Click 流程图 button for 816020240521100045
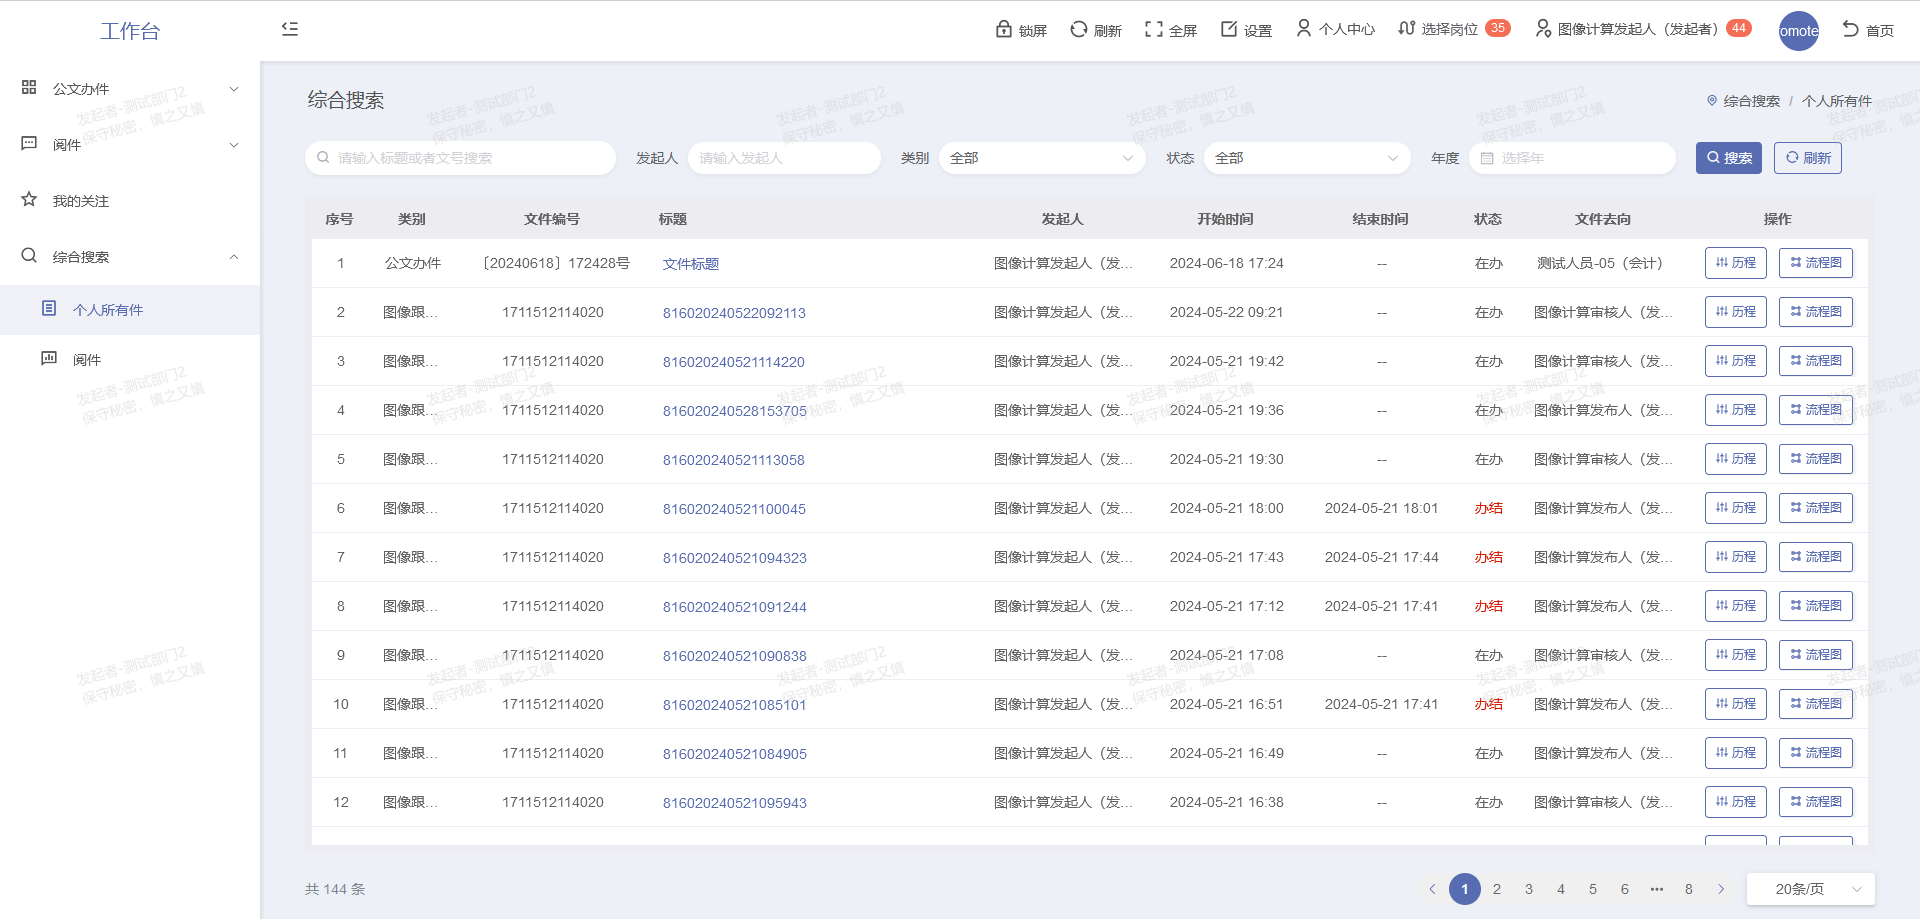 click(1815, 508)
